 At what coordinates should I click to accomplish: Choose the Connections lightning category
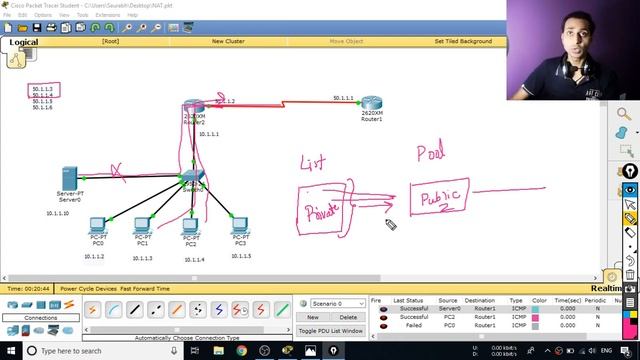[x=69, y=304]
